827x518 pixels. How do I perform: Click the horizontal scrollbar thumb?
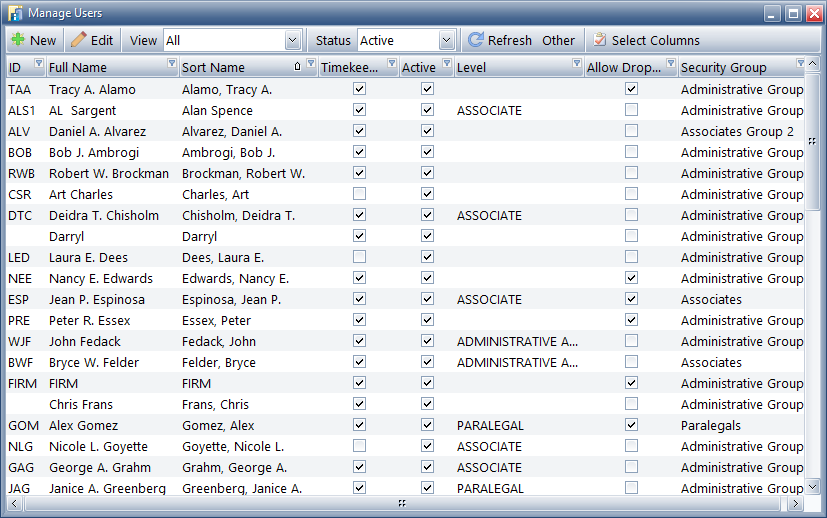click(402, 504)
